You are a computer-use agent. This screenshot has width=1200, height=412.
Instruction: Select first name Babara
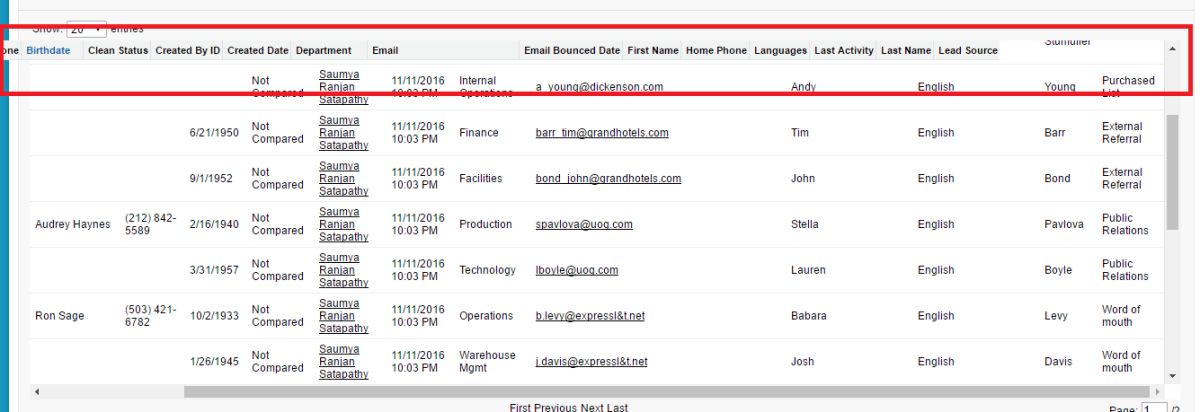point(808,317)
